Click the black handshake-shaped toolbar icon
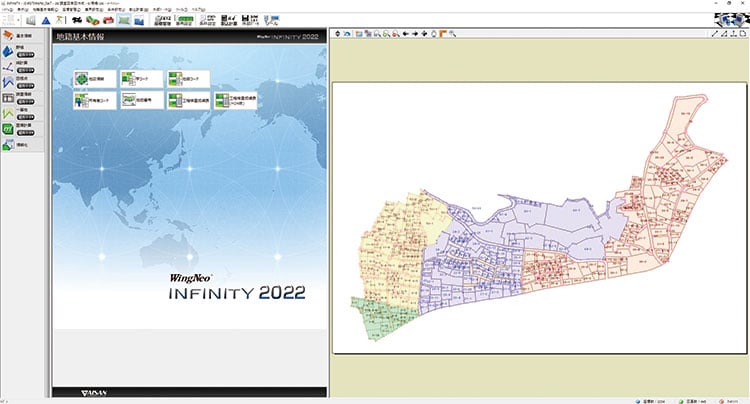The width and height of the screenshot is (750, 404). (77, 20)
